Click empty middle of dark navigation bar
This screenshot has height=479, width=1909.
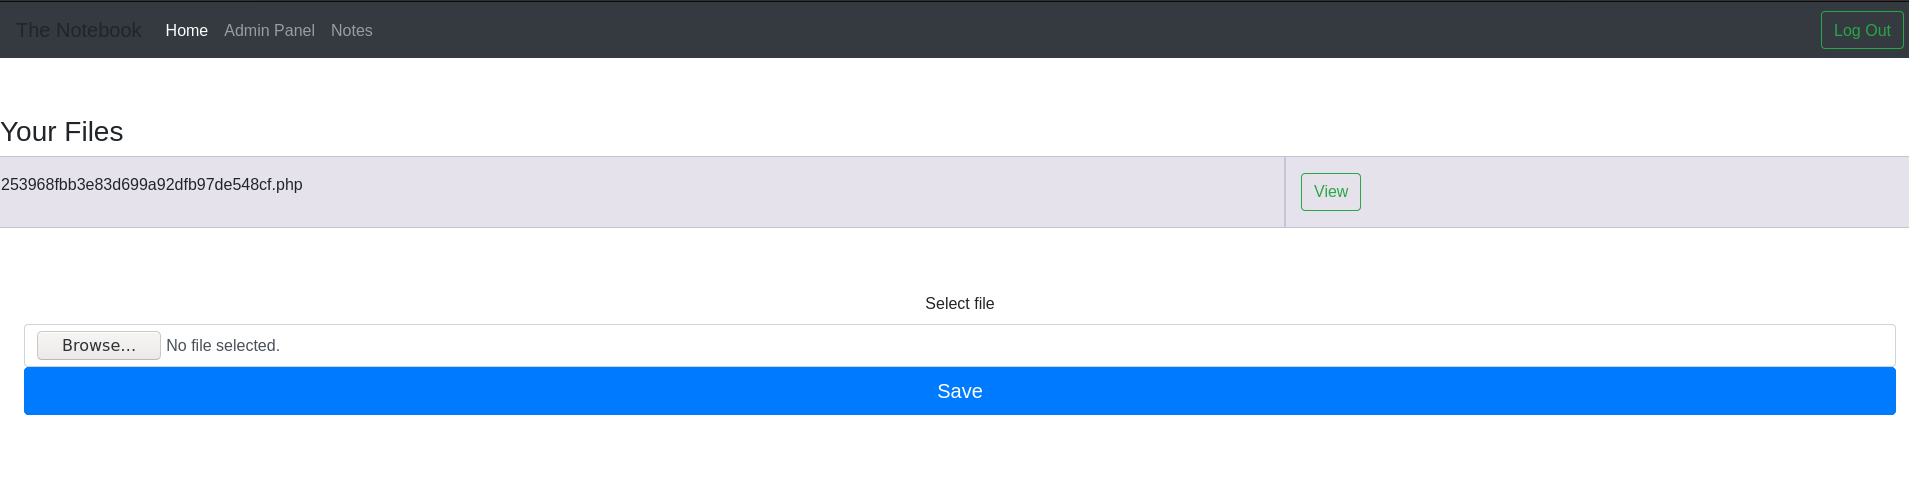1000,30
